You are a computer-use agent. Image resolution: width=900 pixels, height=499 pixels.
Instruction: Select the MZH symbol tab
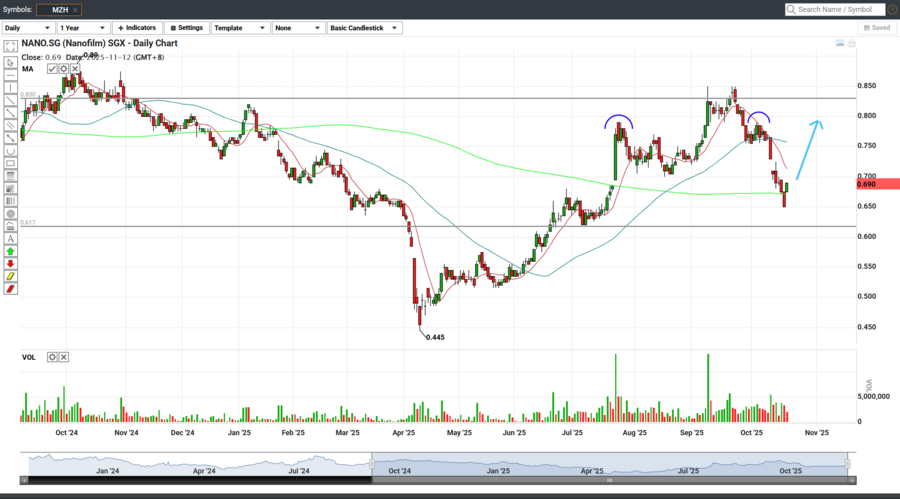click(60, 9)
